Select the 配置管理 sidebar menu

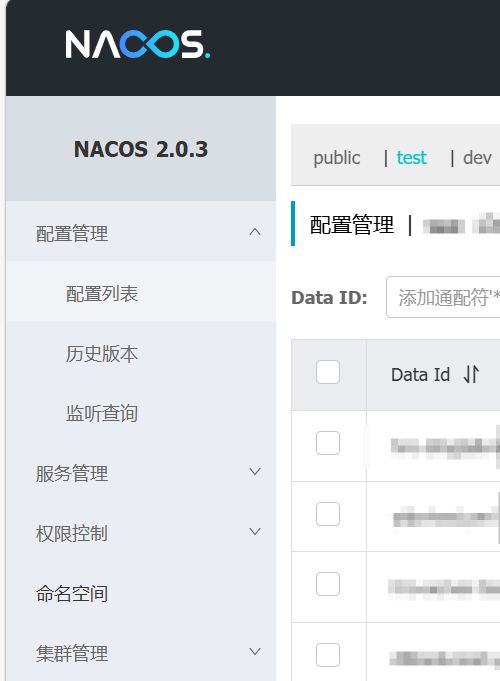[141, 233]
